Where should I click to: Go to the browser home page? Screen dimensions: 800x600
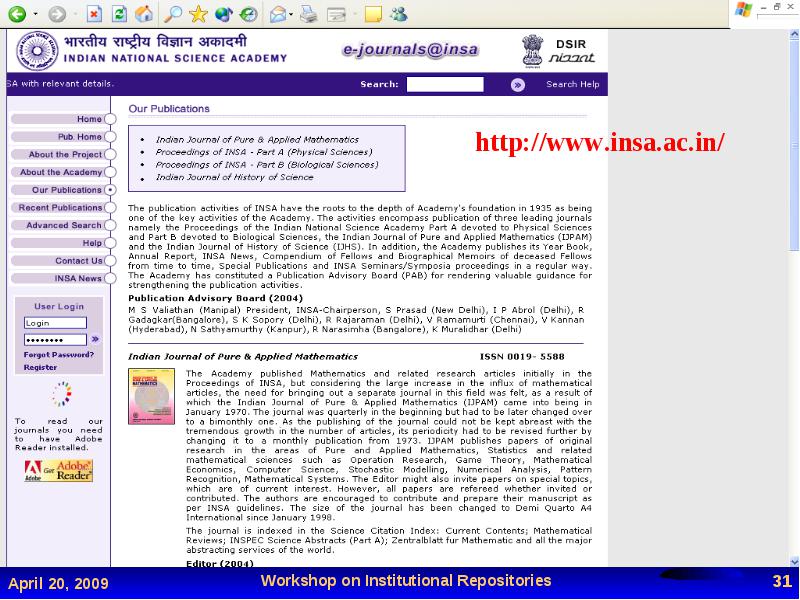pyautogui.click(x=144, y=14)
